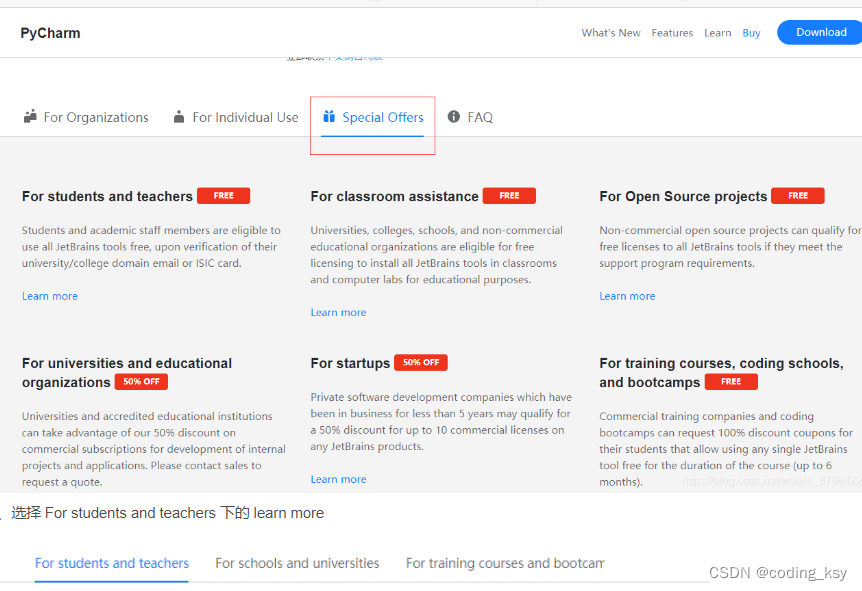Open Learn more under For classroom assistance
Viewport: 862px width, 591px height.
pos(338,313)
